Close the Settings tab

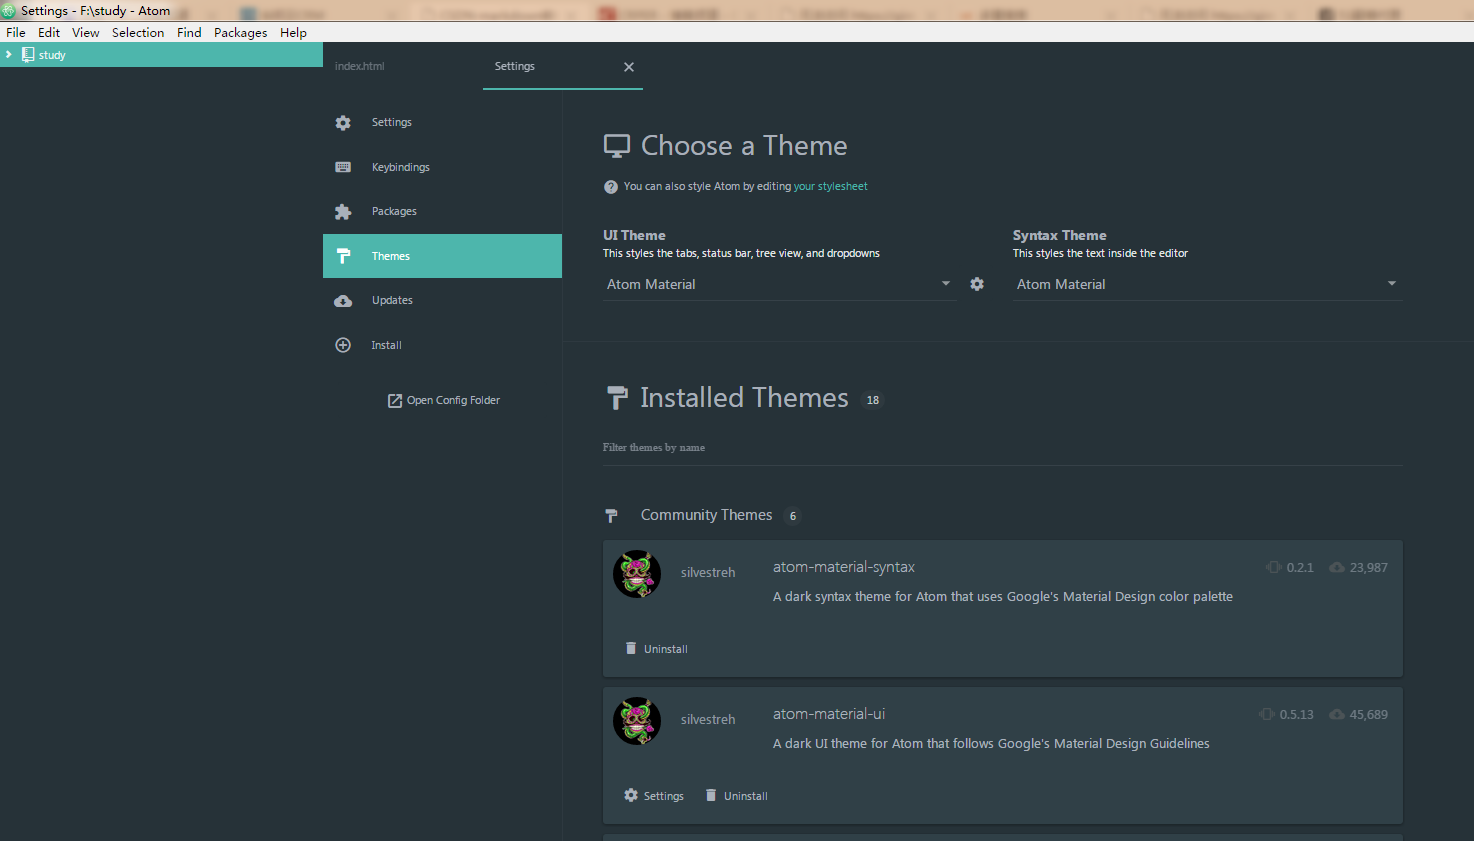[629, 67]
